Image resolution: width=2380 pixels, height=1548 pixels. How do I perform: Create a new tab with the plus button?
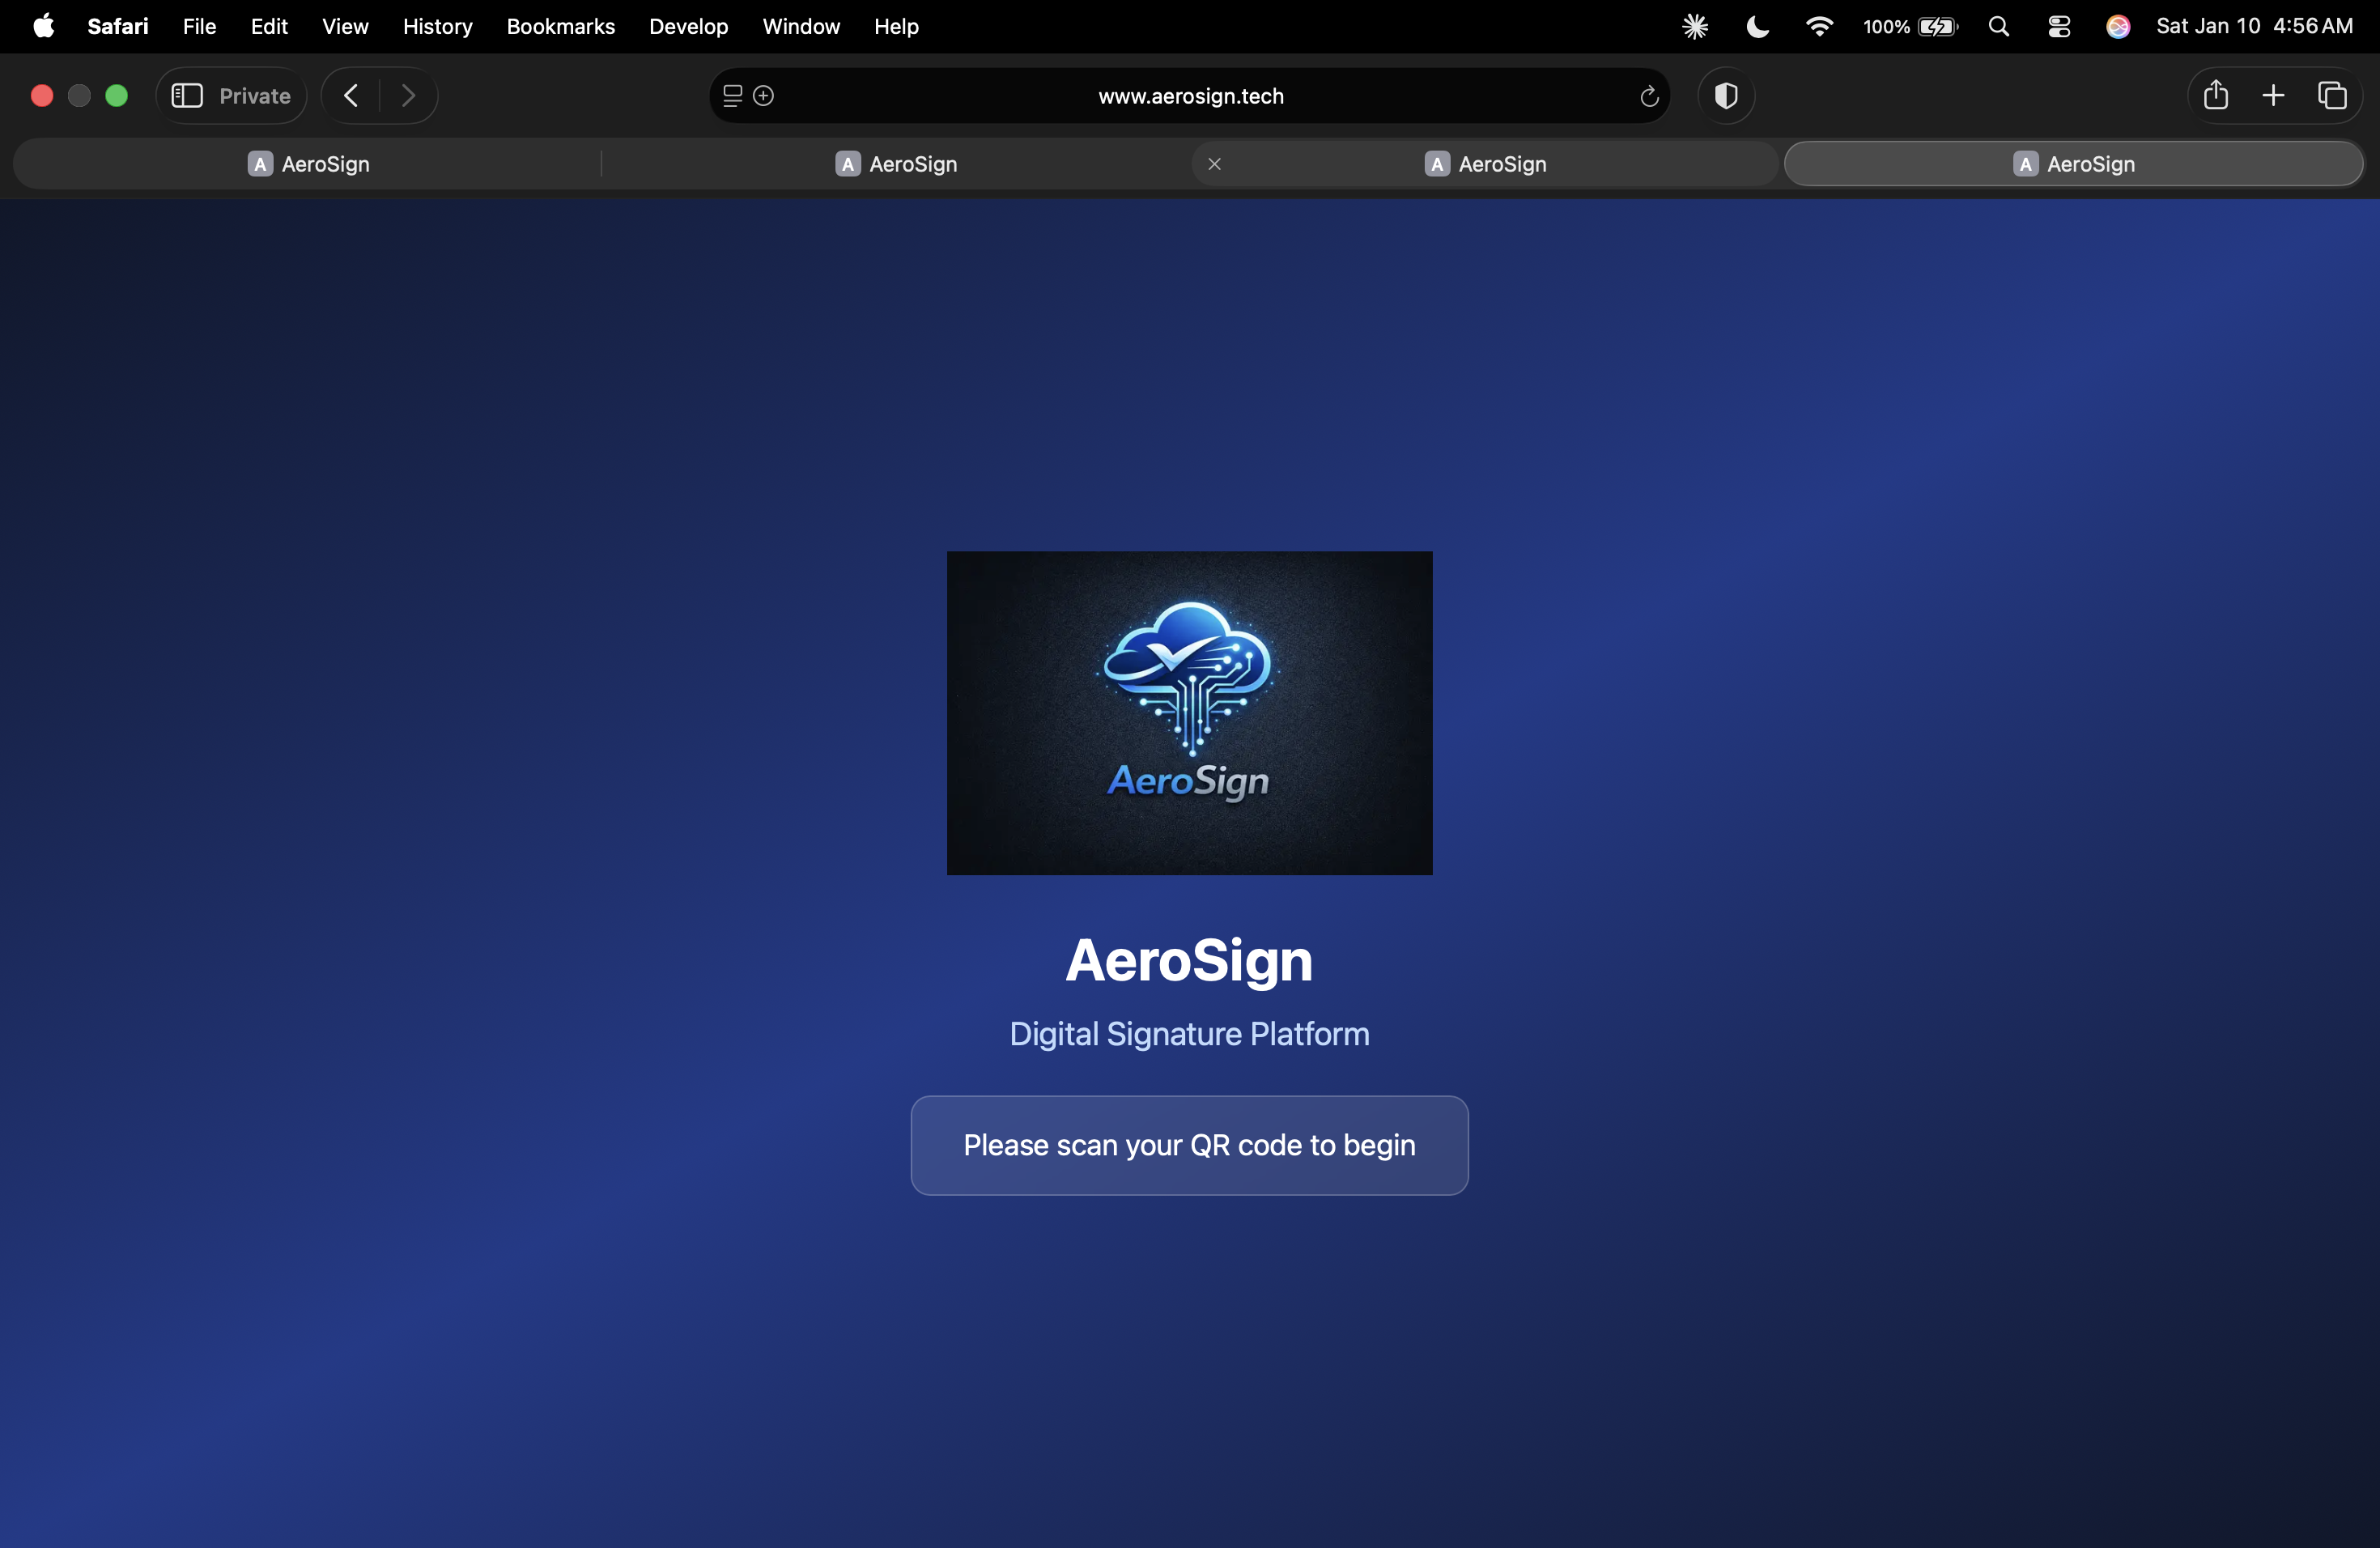[2272, 95]
